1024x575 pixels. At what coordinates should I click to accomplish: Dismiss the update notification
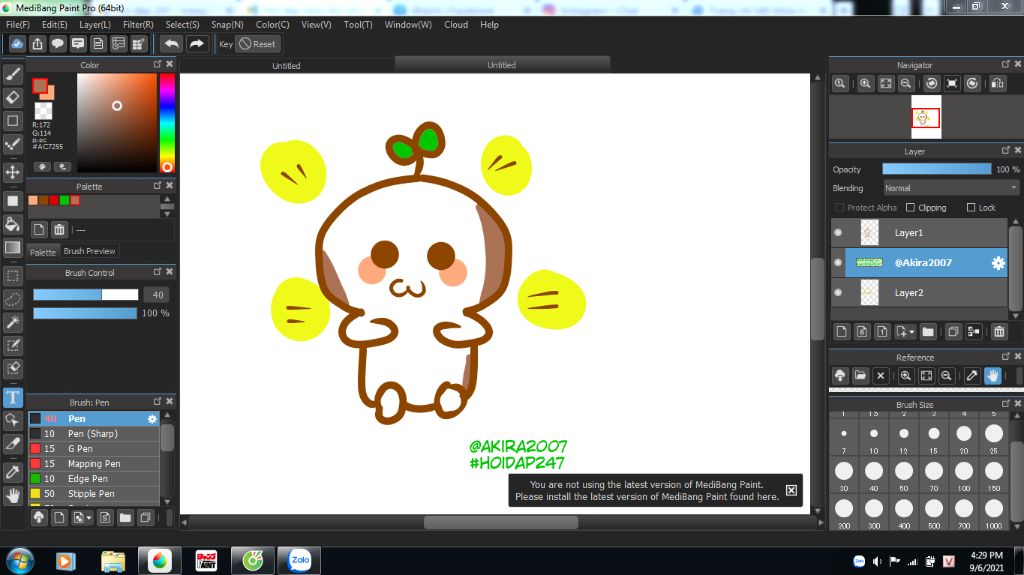pos(791,490)
